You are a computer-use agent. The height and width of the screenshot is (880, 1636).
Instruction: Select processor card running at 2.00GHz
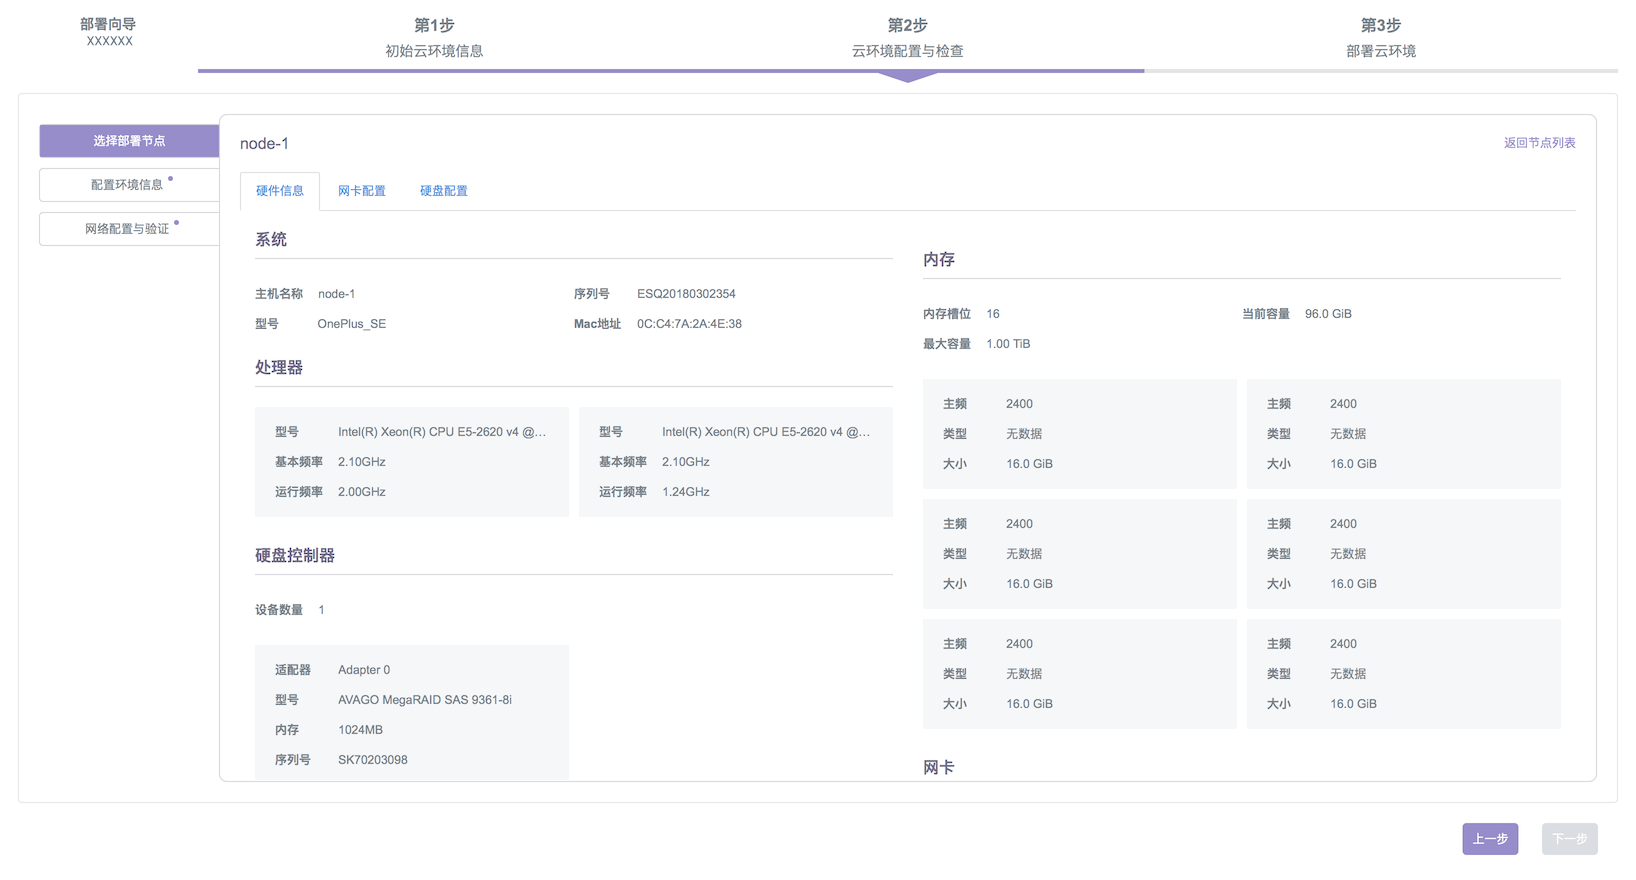[411, 462]
